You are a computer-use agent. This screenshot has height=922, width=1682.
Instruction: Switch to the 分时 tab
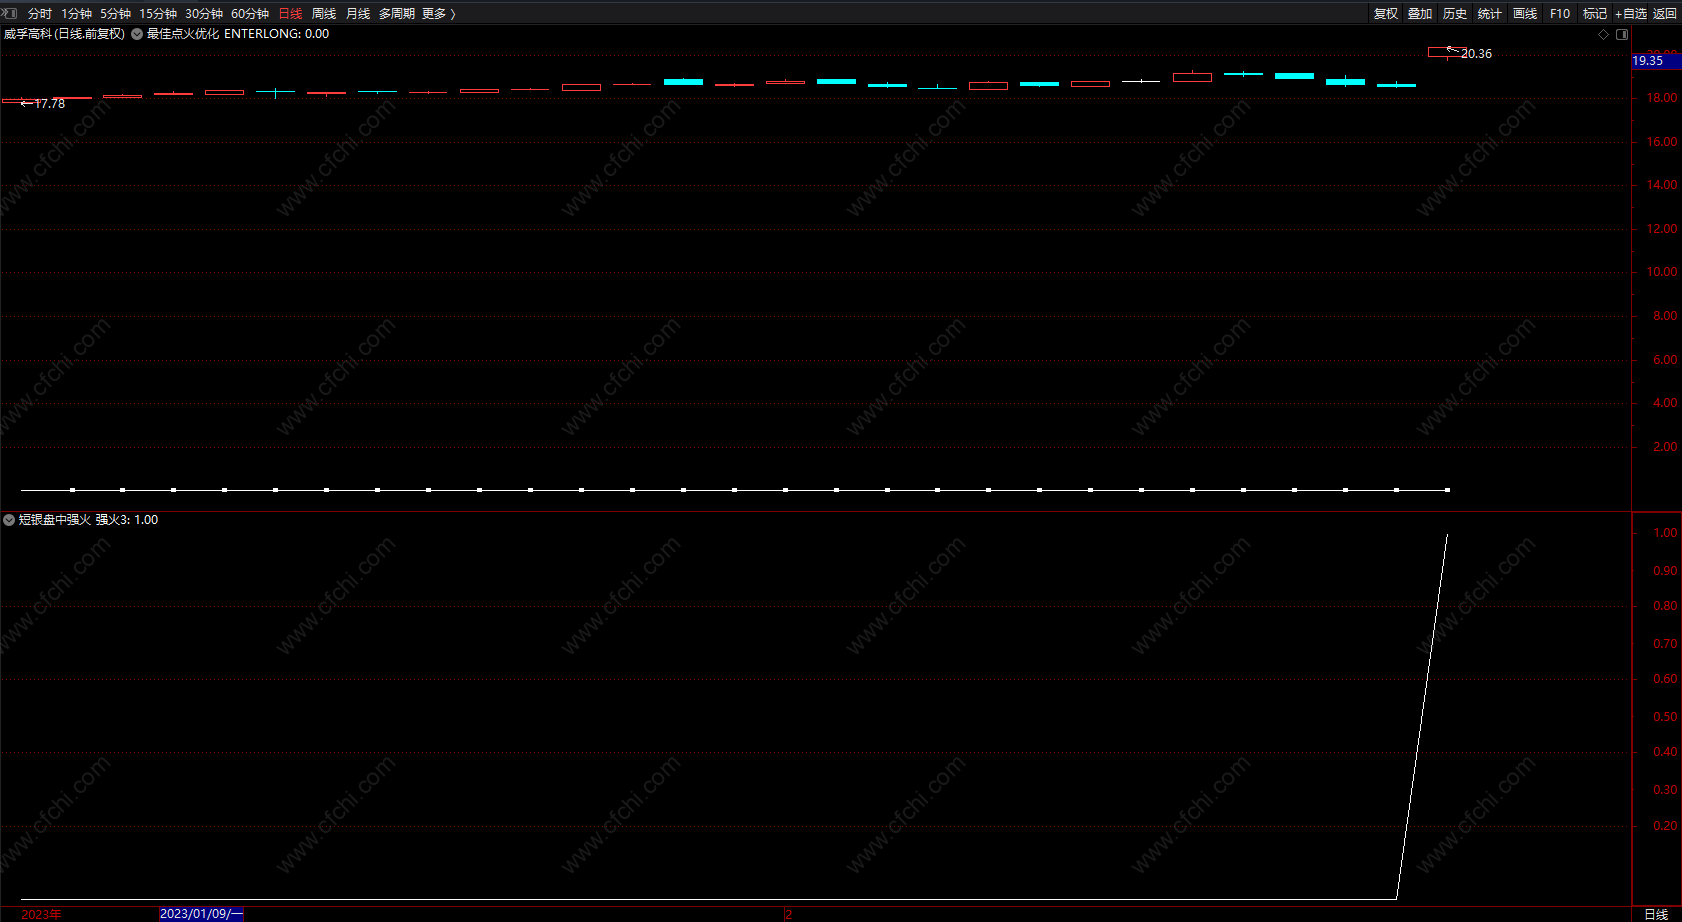[x=40, y=13]
